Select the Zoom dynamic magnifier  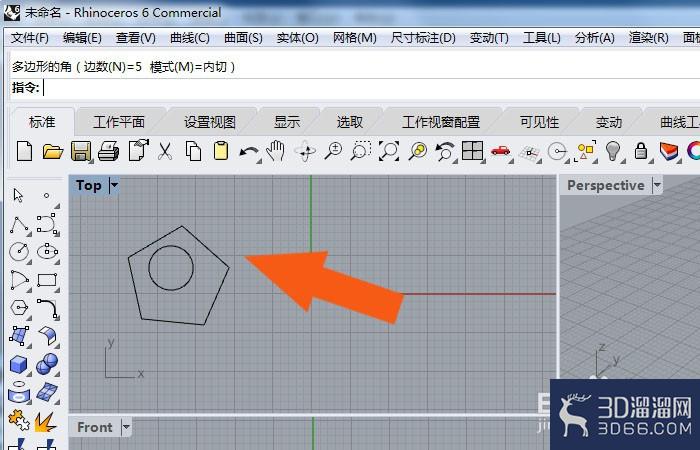click(x=333, y=151)
